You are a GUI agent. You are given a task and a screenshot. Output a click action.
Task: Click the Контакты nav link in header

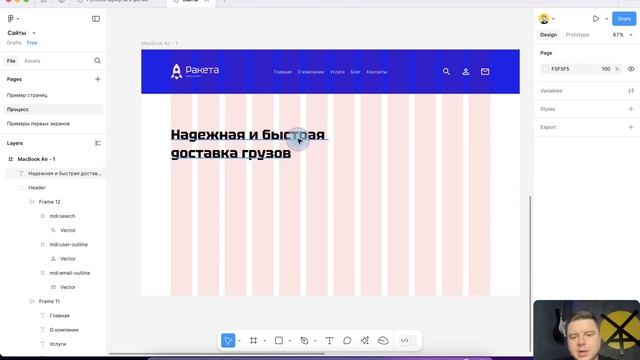[376, 72]
